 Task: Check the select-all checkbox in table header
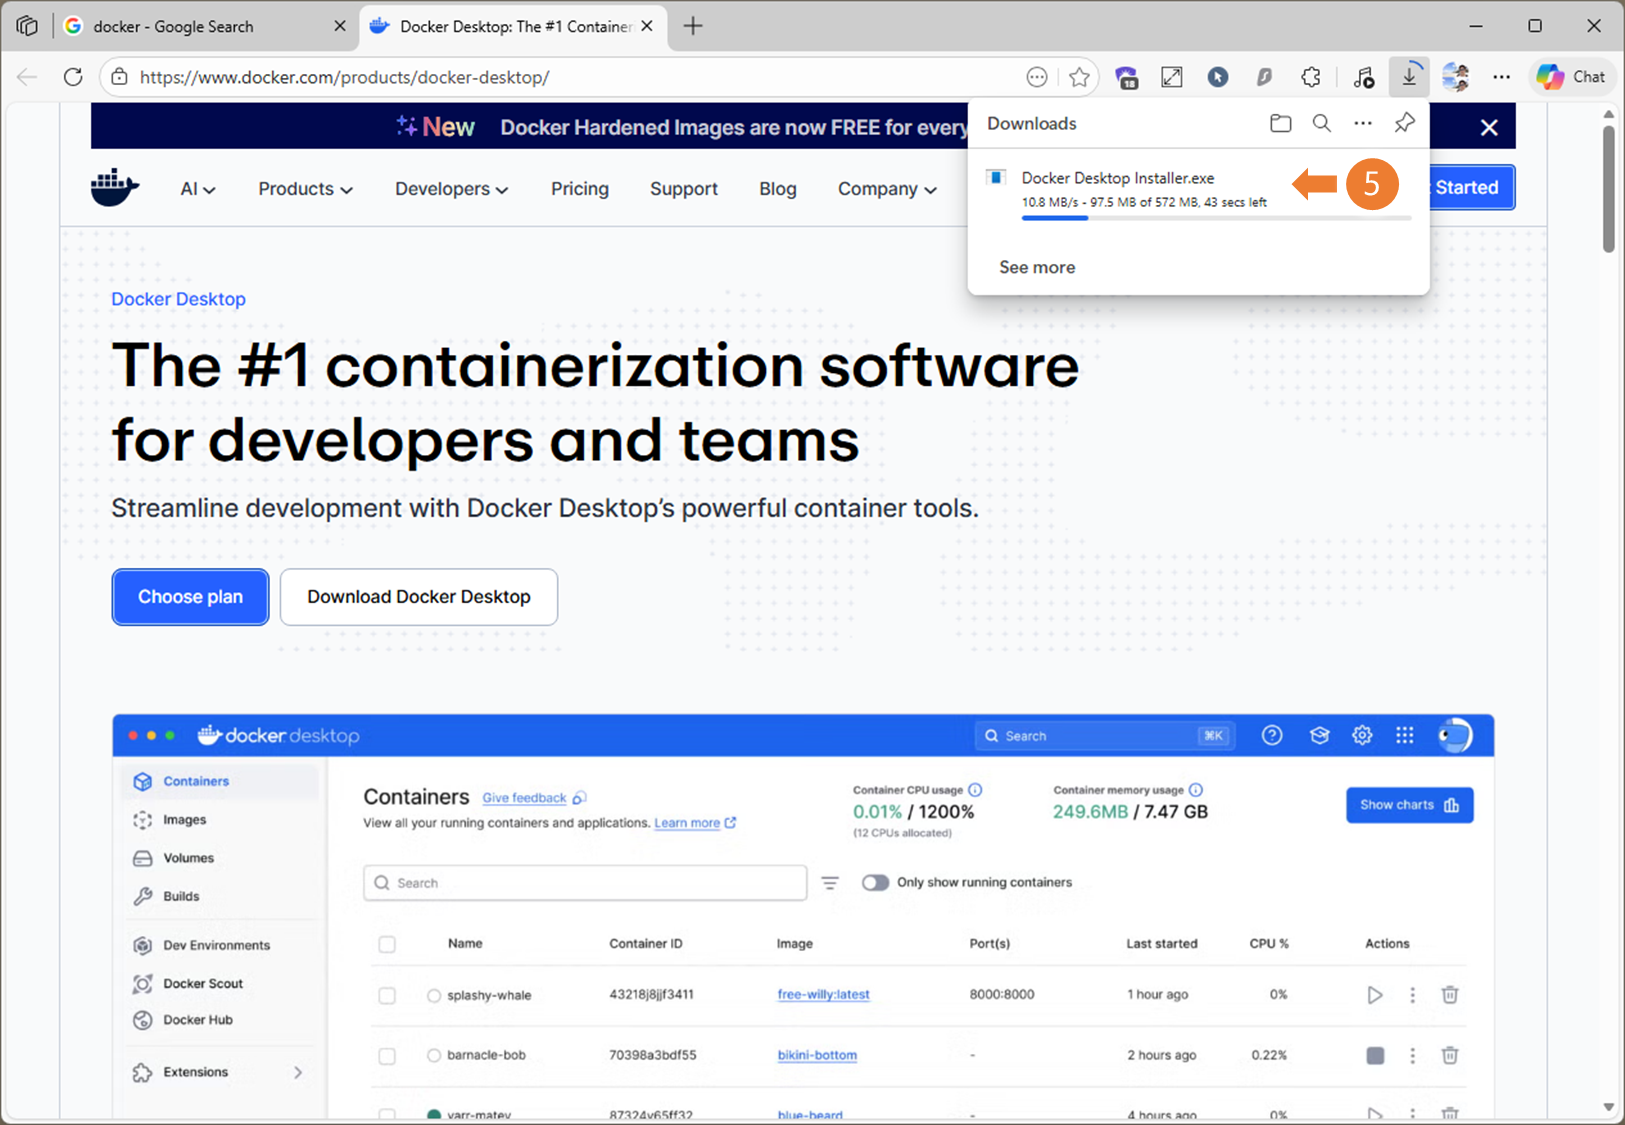click(387, 944)
